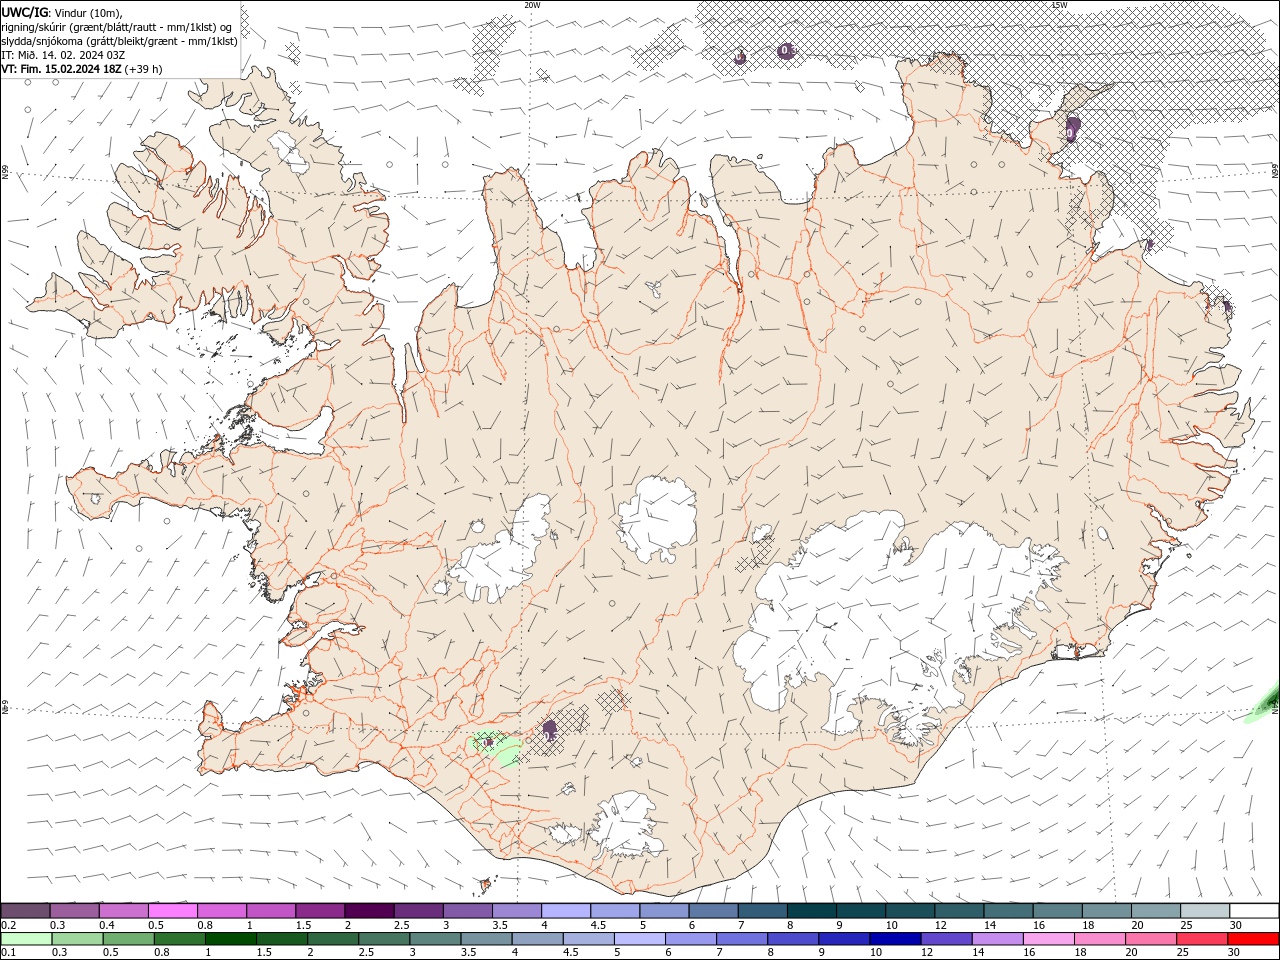The height and width of the screenshot is (960, 1280).
Task: Click the palest green 0.1 swatch in rain legend
Action: [26, 939]
